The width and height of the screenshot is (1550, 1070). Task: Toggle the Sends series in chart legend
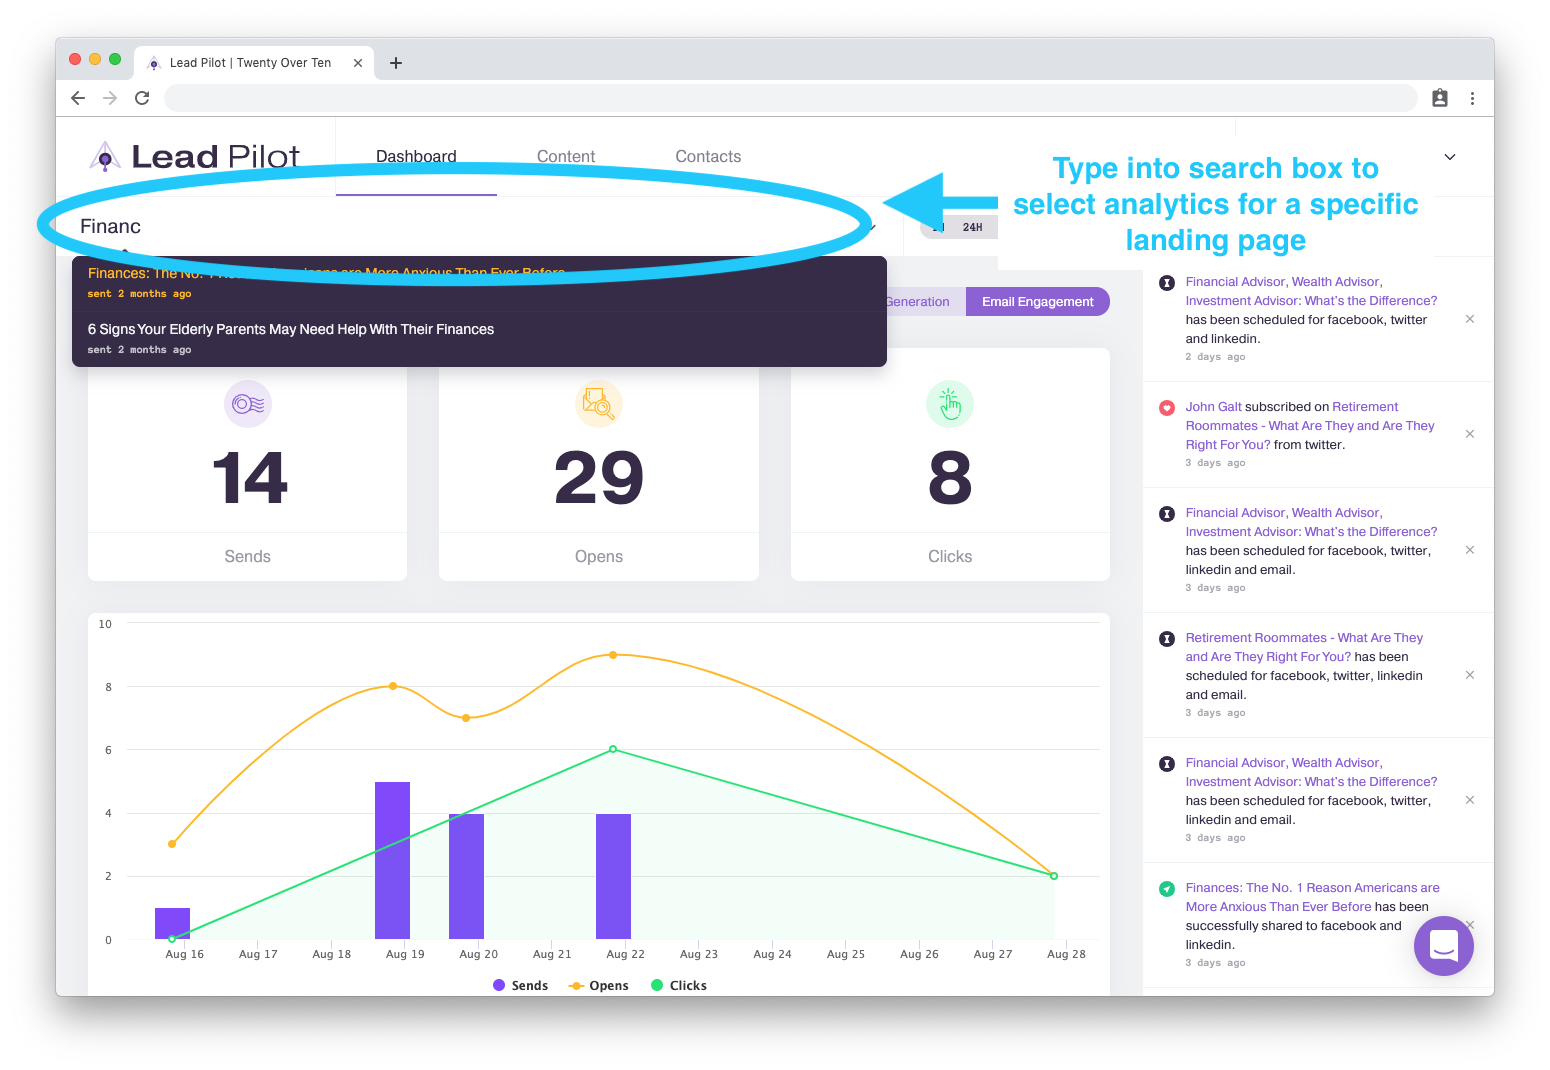[x=520, y=985]
